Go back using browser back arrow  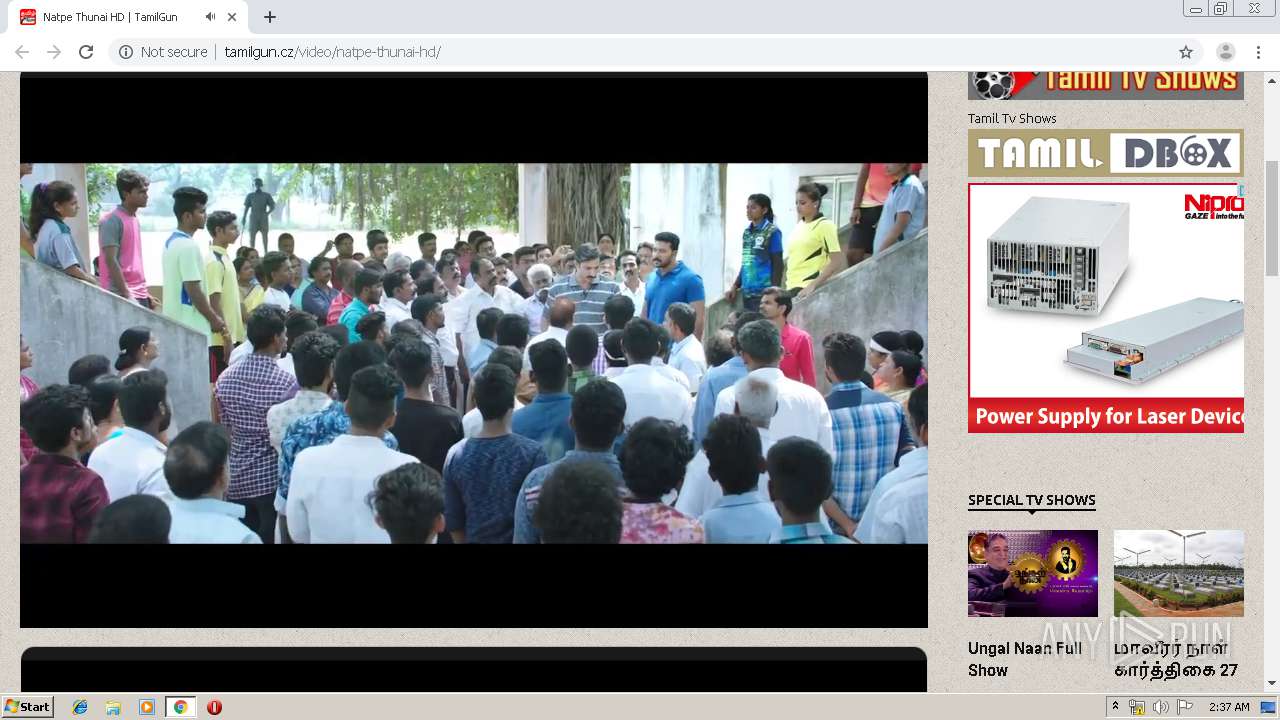[x=22, y=52]
